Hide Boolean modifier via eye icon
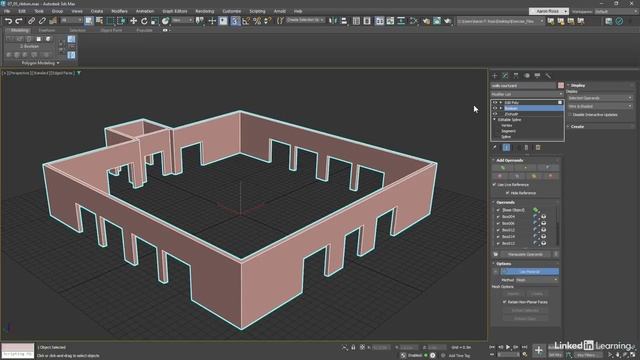This screenshot has height=360, width=640. click(x=495, y=108)
